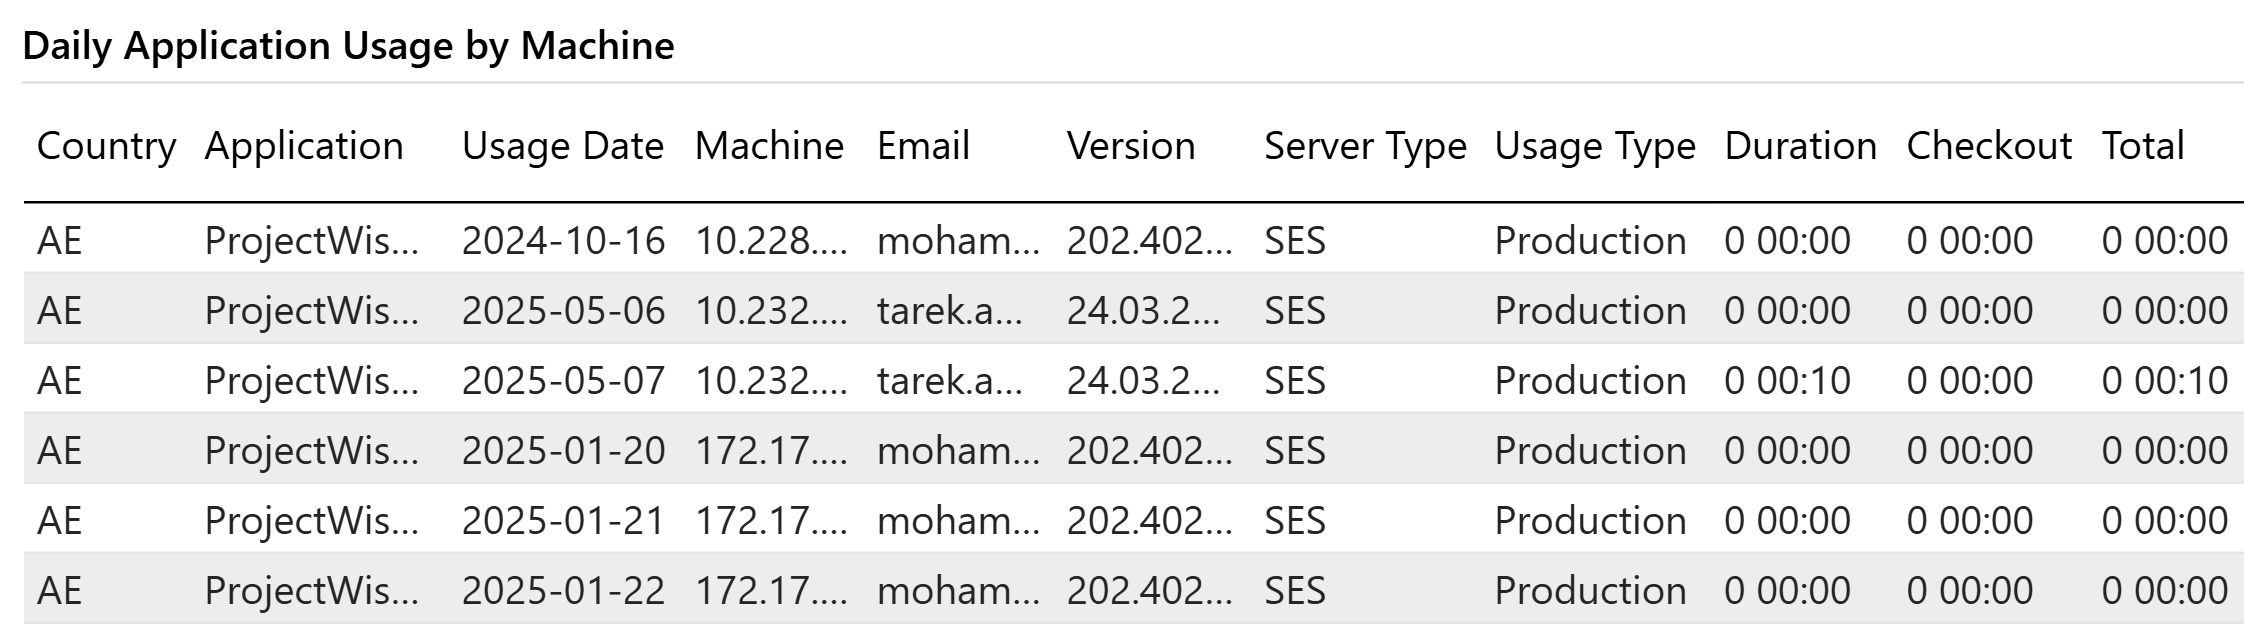Viewport: 2244px width, 627px height.
Task: Click the Application column header
Action: (x=304, y=146)
